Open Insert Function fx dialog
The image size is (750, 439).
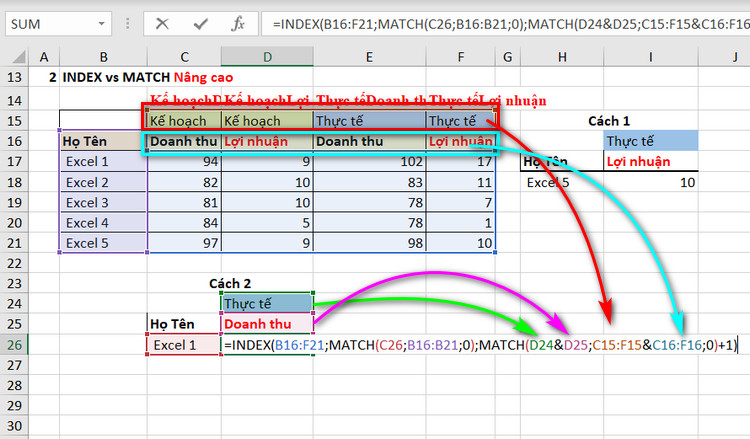click(x=238, y=23)
